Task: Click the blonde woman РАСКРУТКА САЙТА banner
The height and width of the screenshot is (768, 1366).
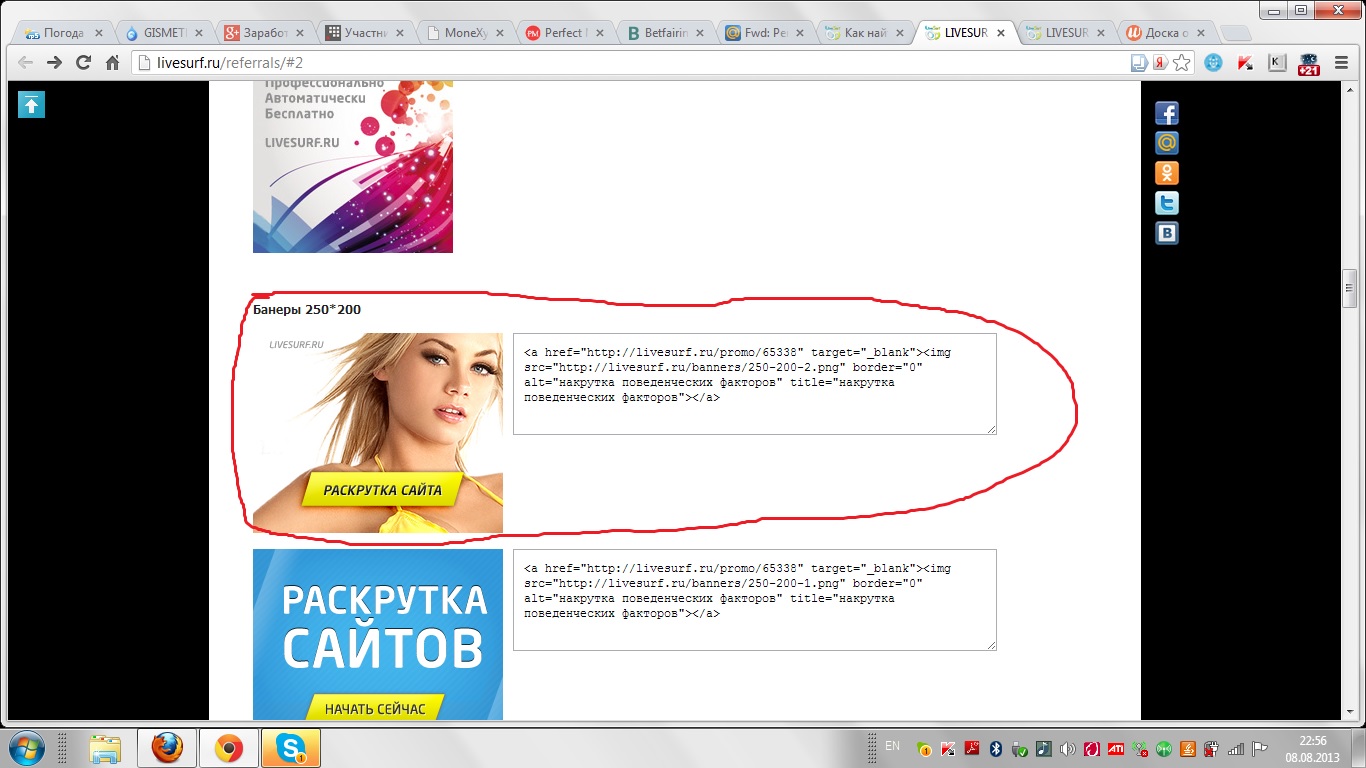Action: tap(378, 433)
